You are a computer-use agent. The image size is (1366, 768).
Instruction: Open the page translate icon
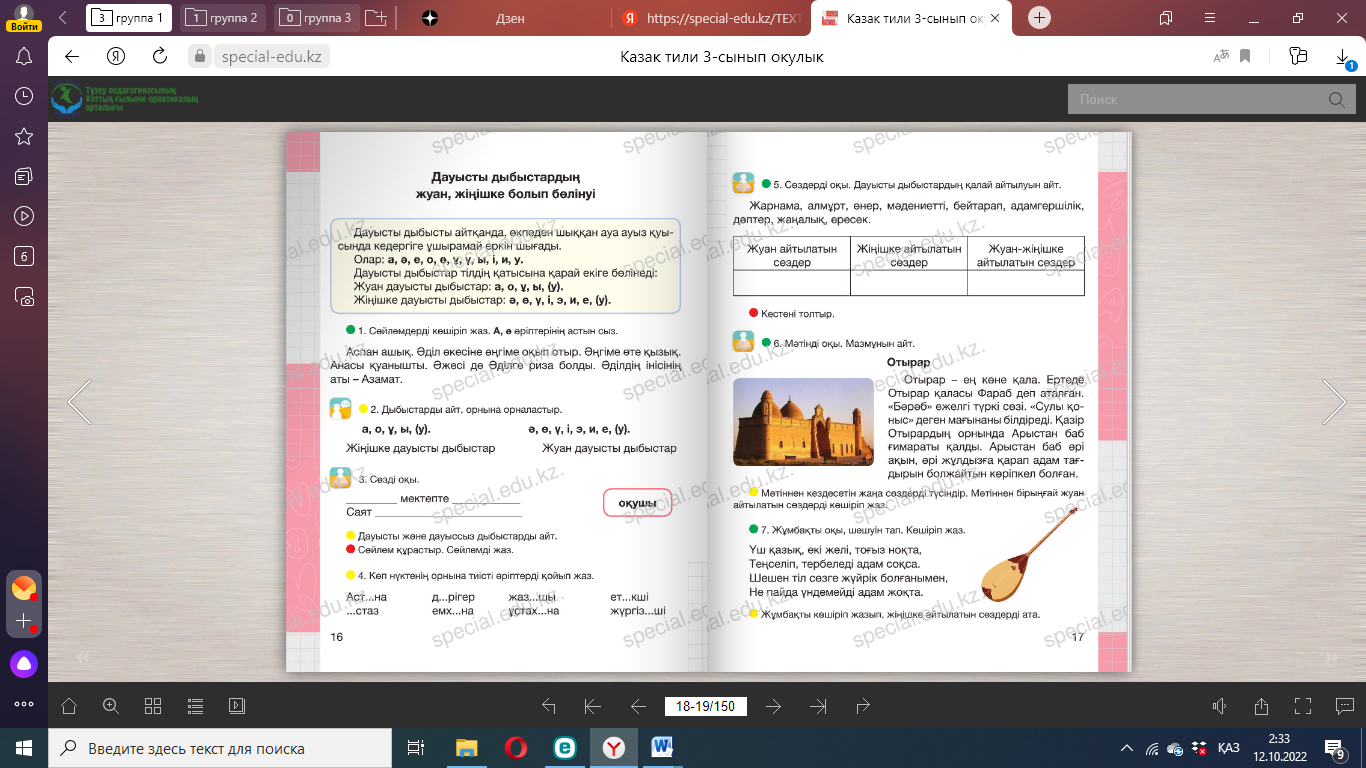[x=1221, y=57]
